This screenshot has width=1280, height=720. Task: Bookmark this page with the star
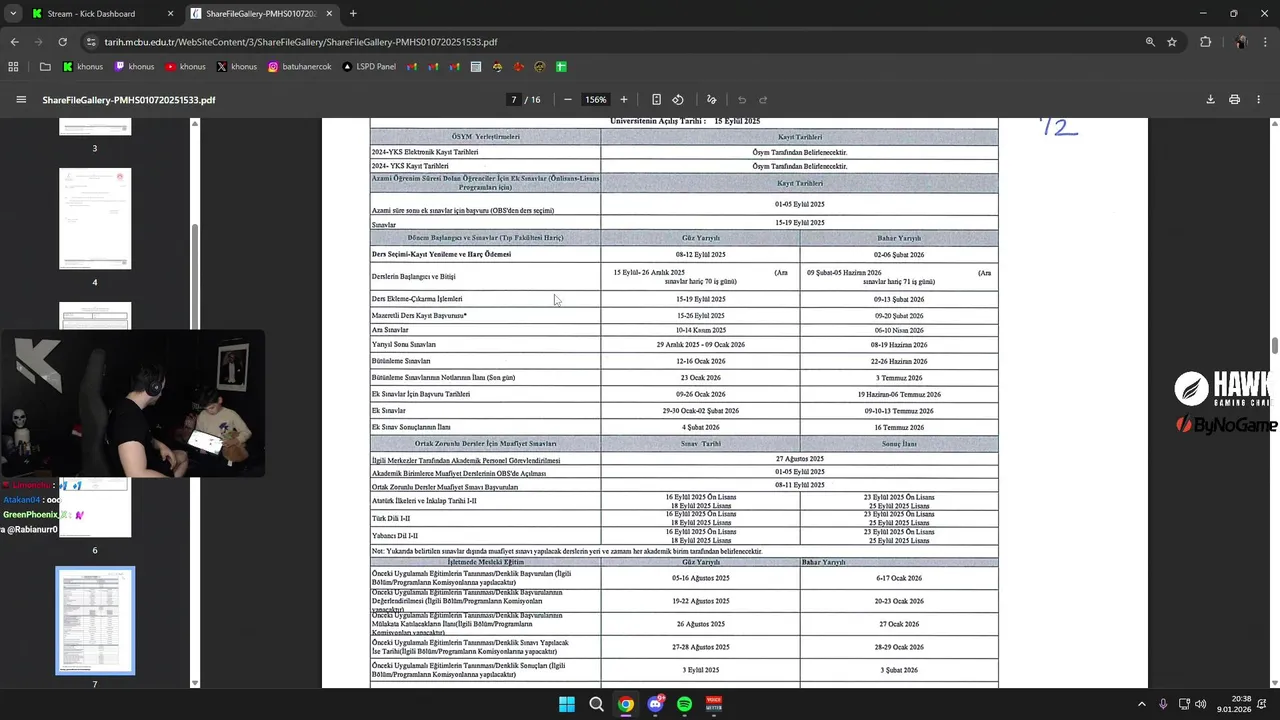coord(1172,42)
